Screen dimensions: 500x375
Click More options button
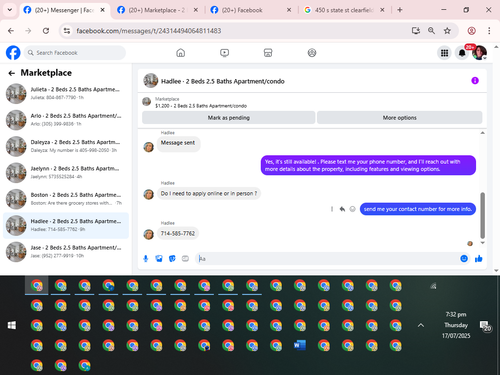pyautogui.click(x=399, y=118)
